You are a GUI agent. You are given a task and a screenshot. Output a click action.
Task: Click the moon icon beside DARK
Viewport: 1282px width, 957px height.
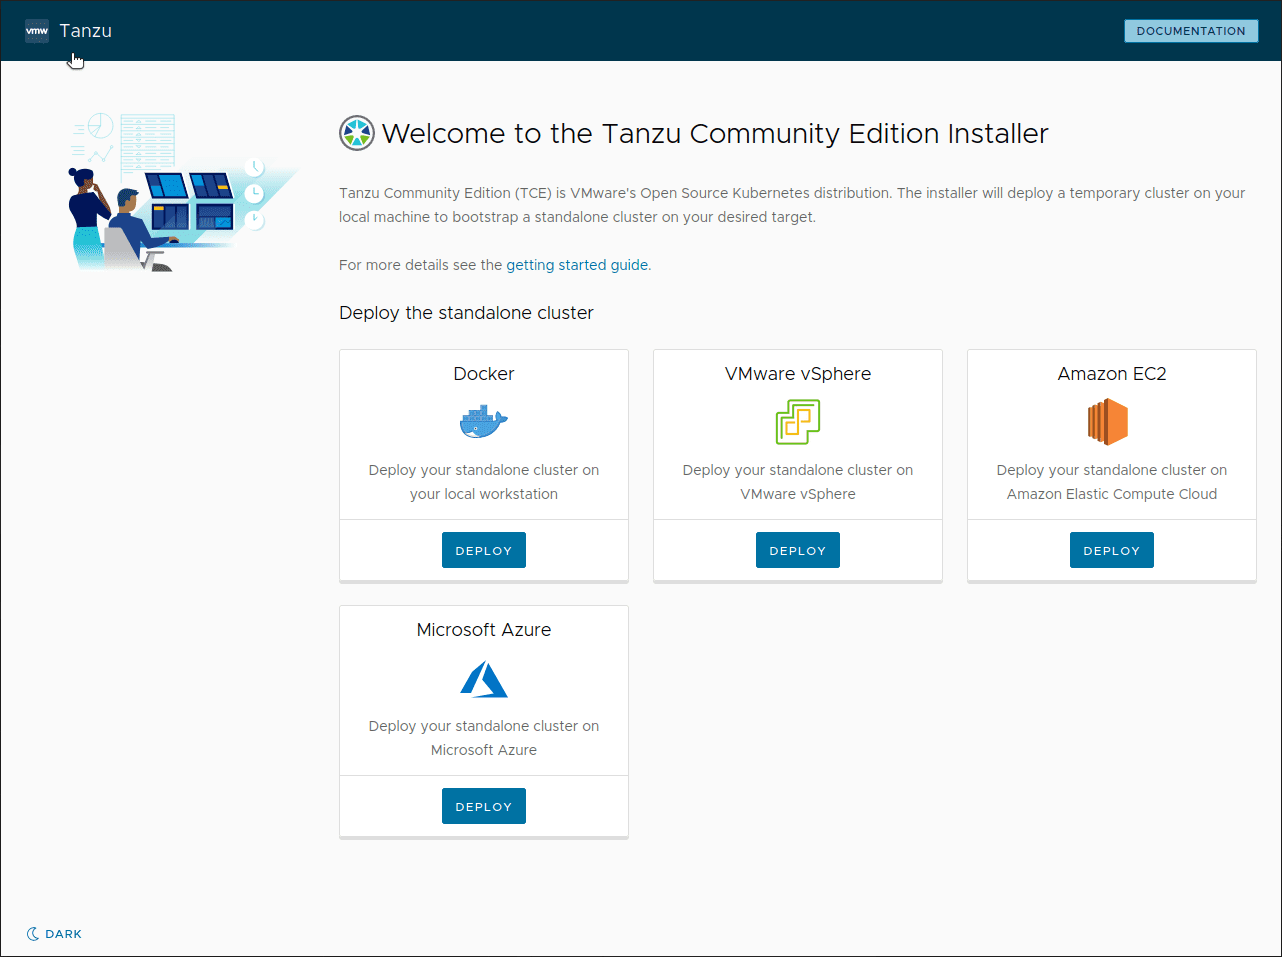click(x=33, y=934)
